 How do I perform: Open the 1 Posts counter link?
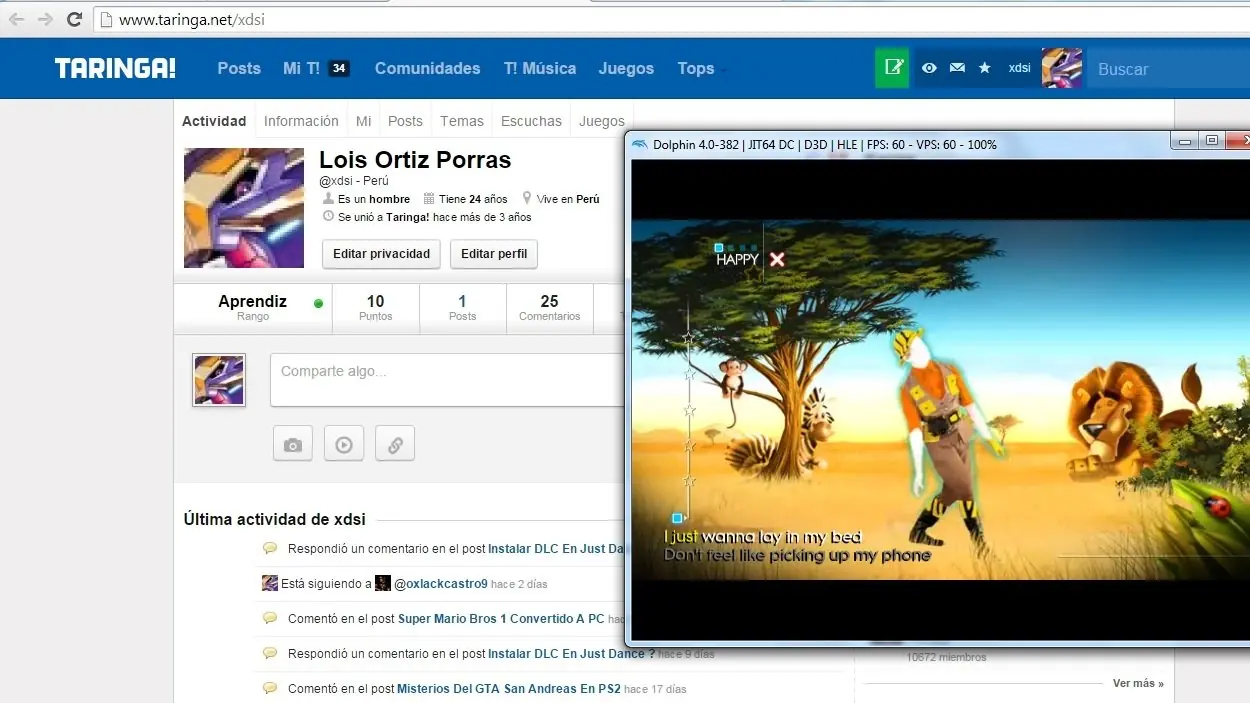[x=462, y=307]
